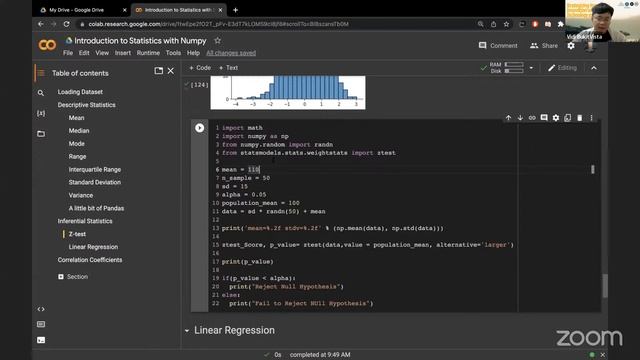Open the Insert menu
The image size is (640, 360).
(x=123, y=53)
